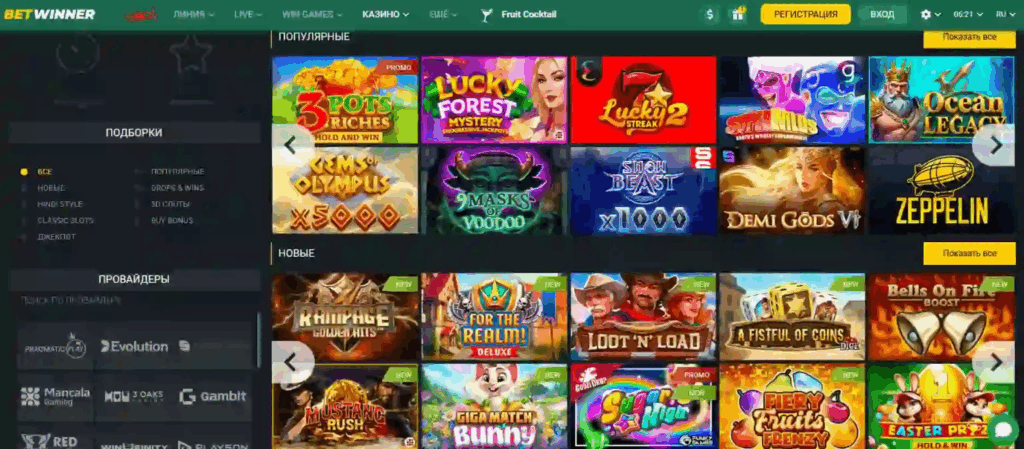Screen dimensions: 1024x449
Task: Open the gift bonus icon
Action: 738,14
